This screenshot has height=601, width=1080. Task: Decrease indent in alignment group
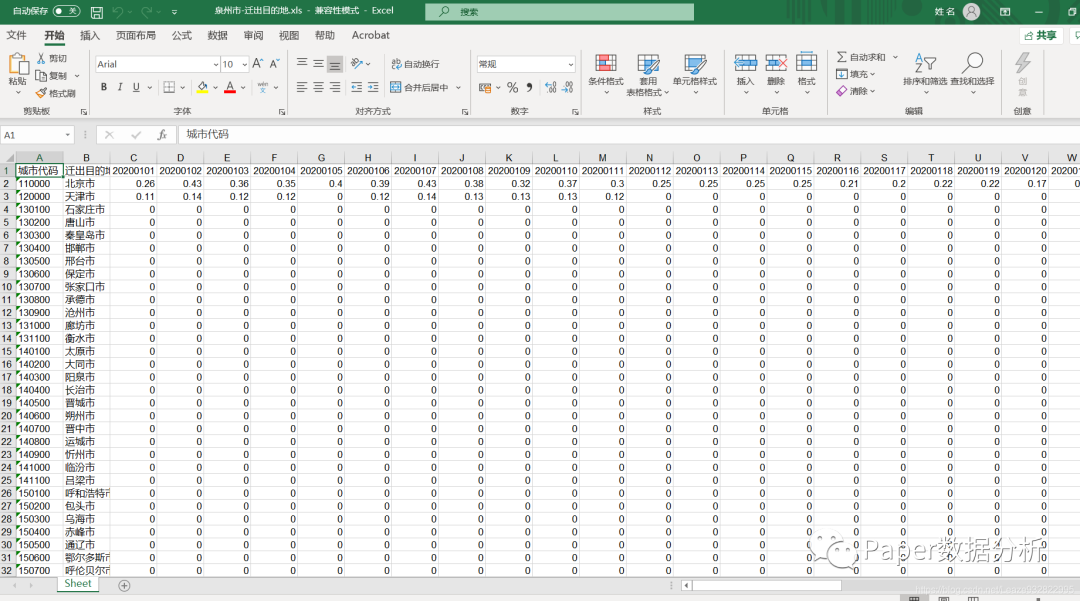click(356, 87)
